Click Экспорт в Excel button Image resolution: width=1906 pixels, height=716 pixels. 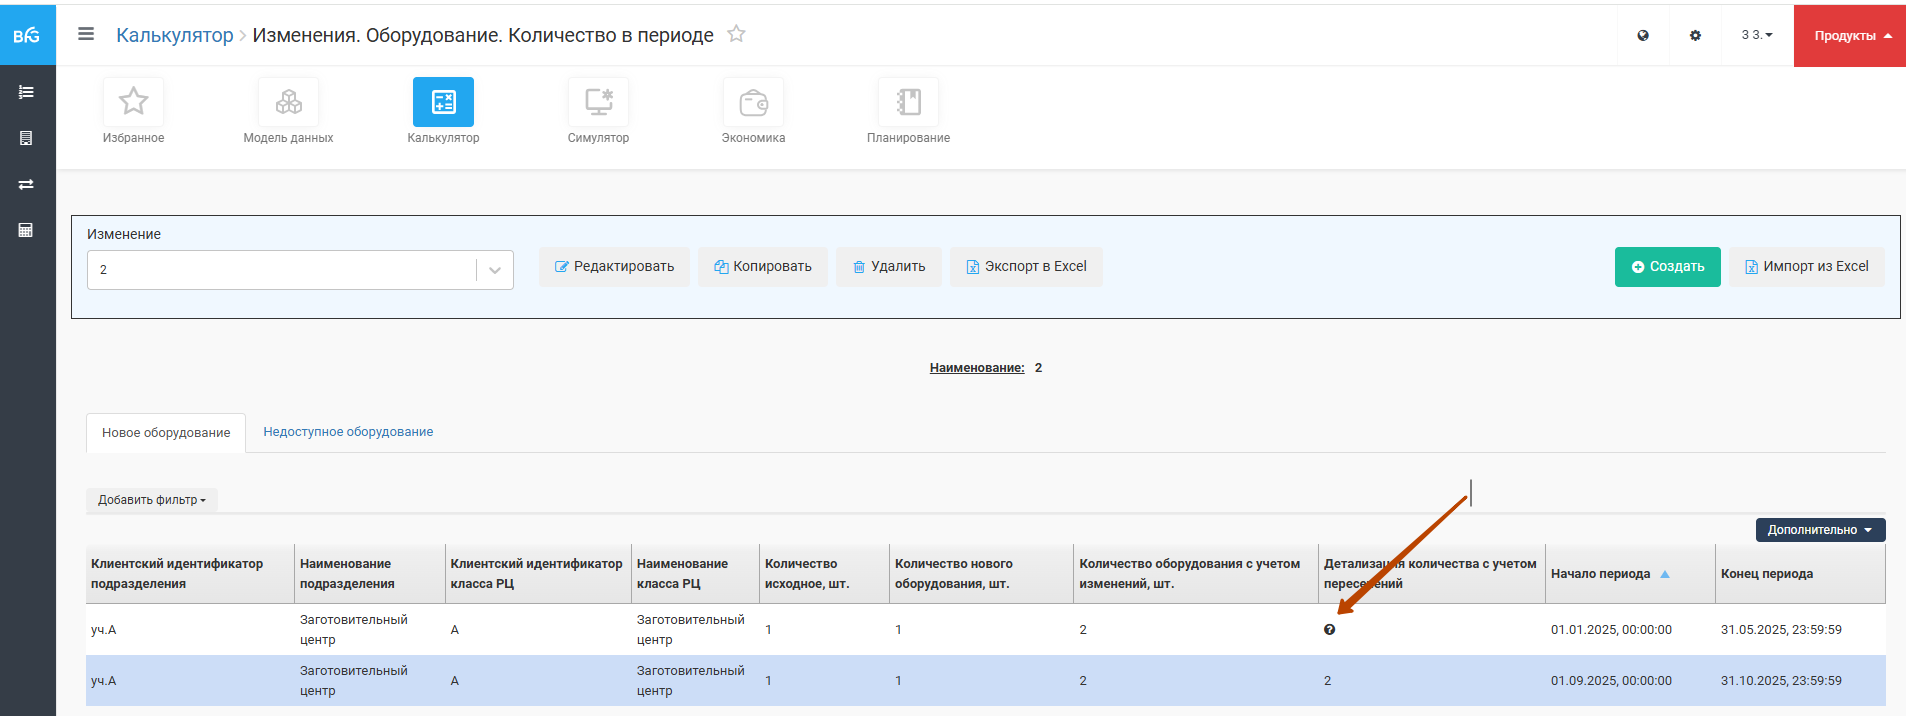(1026, 267)
